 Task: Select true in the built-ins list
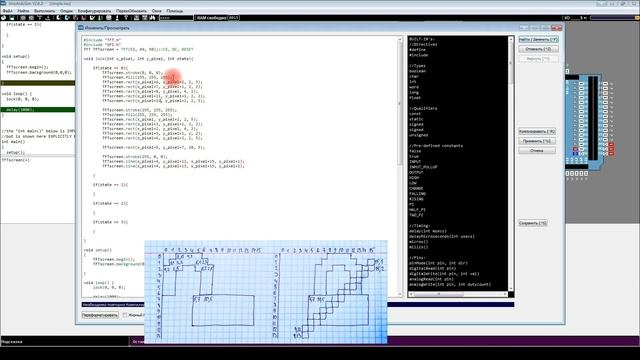pyautogui.click(x=413, y=156)
